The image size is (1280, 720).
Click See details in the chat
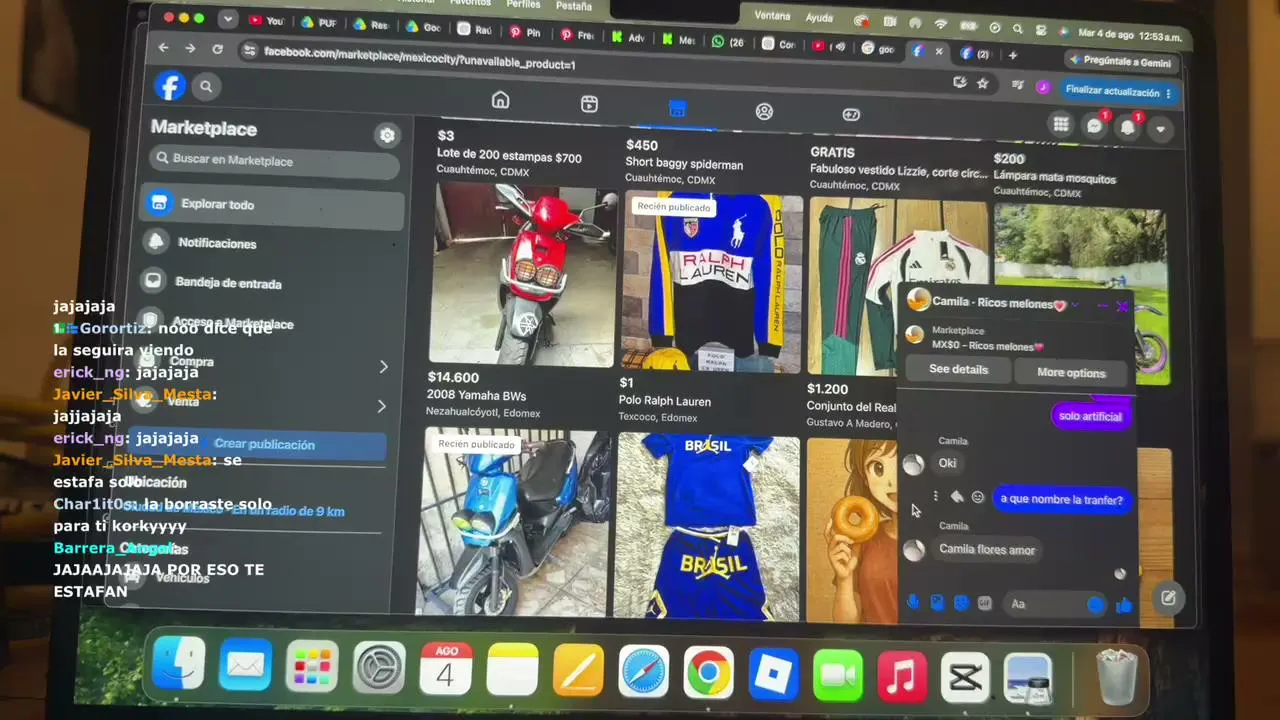(958, 370)
